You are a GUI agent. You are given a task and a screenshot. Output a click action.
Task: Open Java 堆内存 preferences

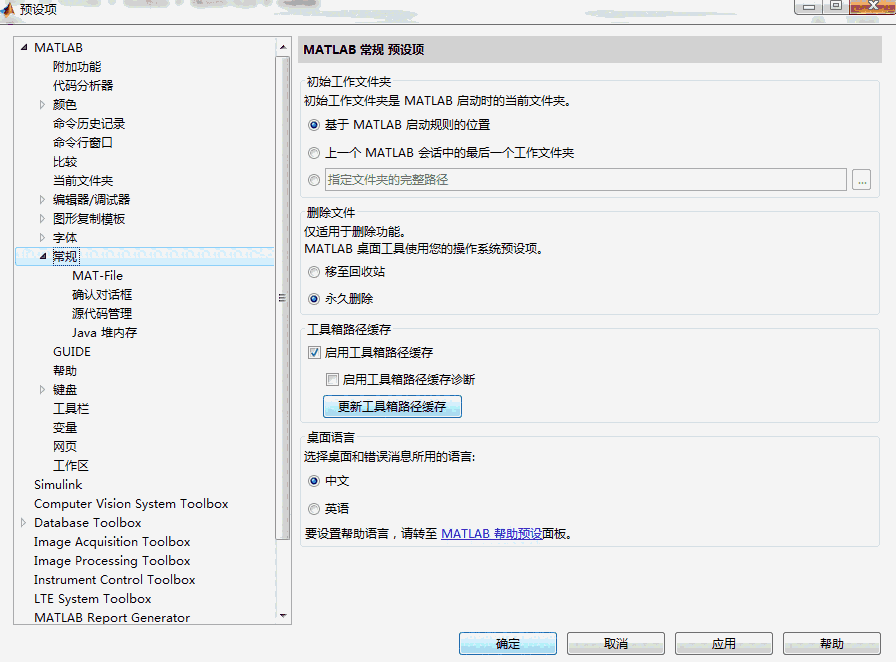[x=105, y=333]
